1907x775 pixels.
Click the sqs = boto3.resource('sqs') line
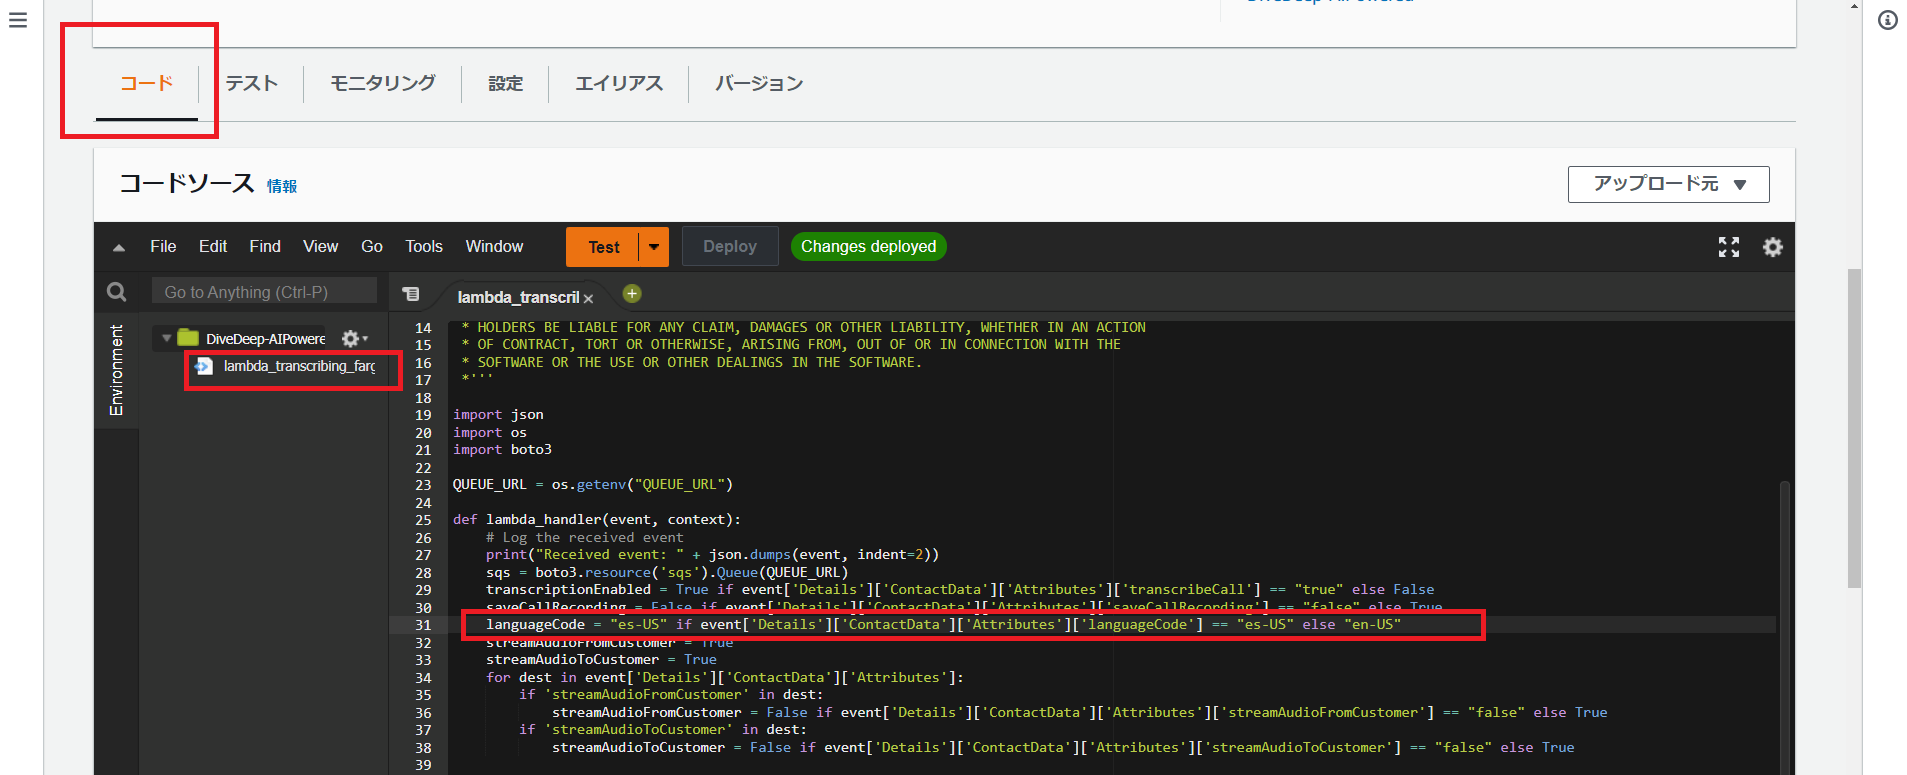[x=667, y=573]
